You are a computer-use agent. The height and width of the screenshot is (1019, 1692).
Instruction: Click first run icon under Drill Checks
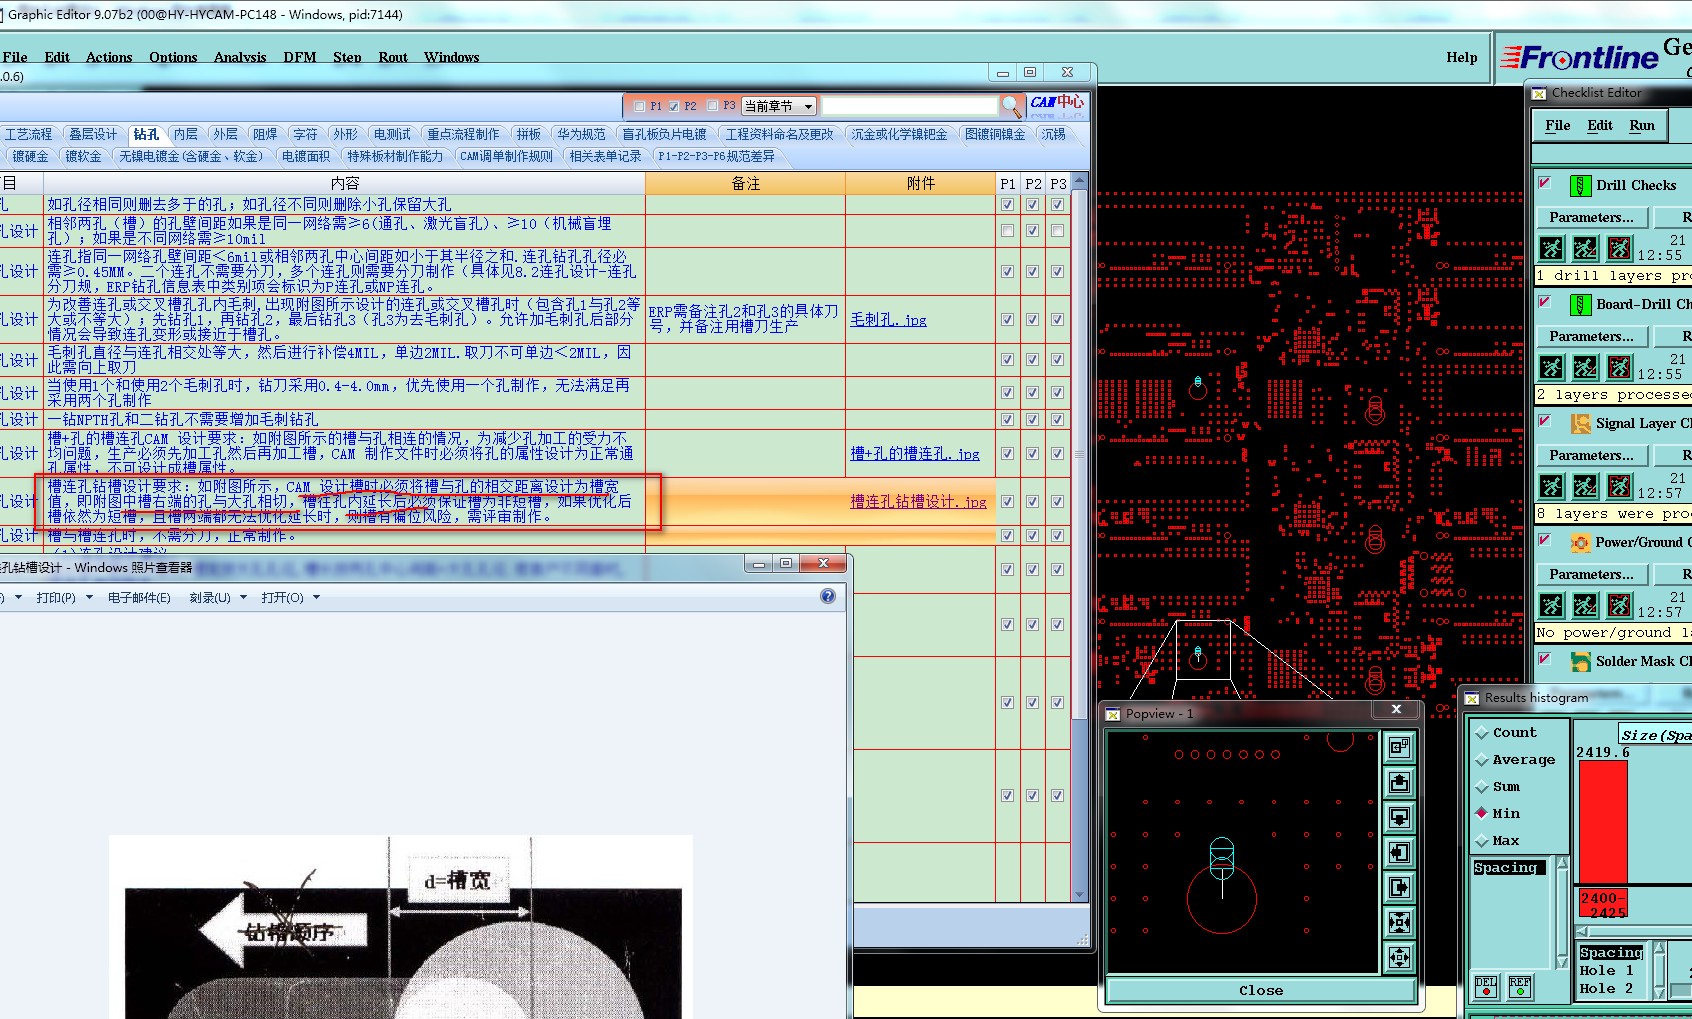1551,248
